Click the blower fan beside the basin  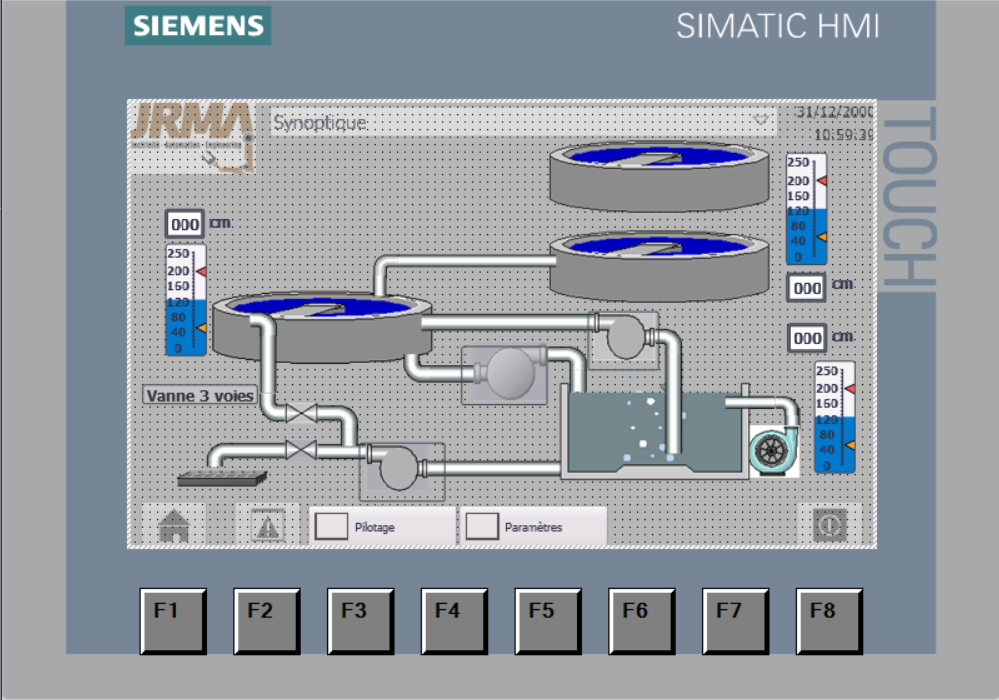coord(773,449)
